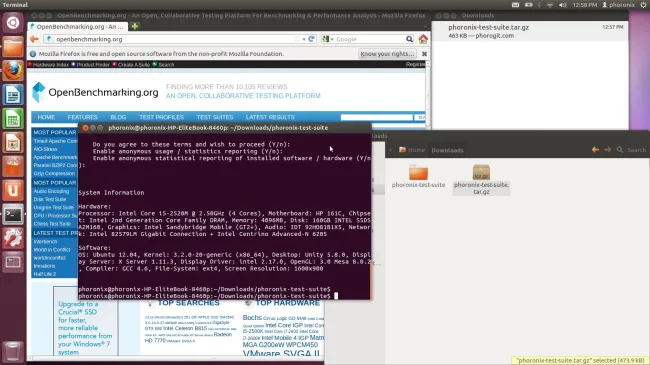Go back in file manager with arrow
The image size is (650, 365).
click(595, 150)
